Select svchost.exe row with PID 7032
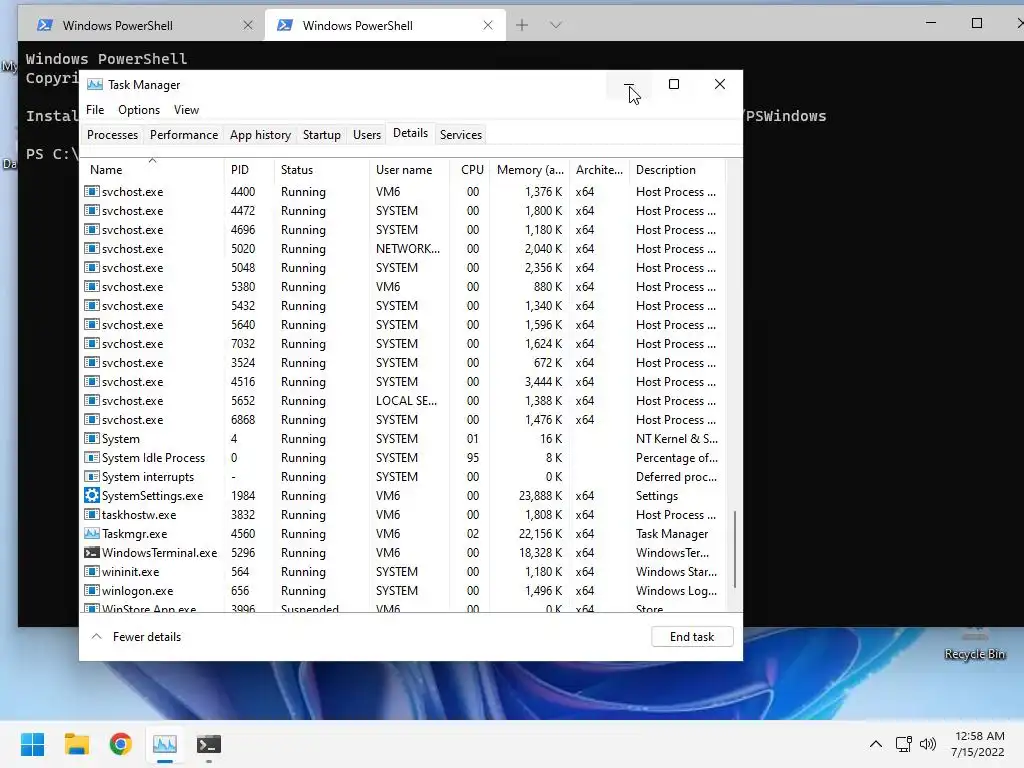The height and width of the screenshot is (768, 1024). (404, 344)
